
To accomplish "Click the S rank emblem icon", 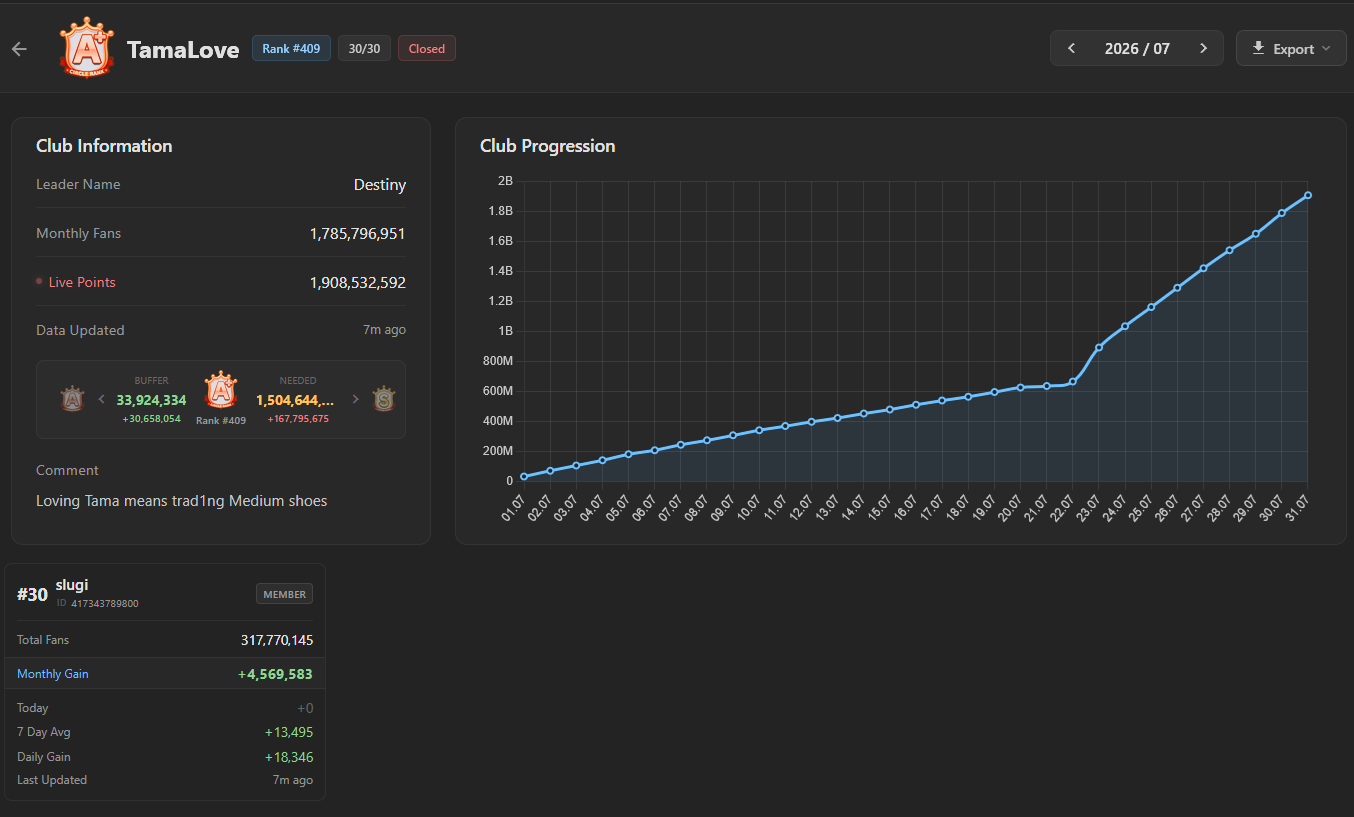I will click(x=384, y=399).
